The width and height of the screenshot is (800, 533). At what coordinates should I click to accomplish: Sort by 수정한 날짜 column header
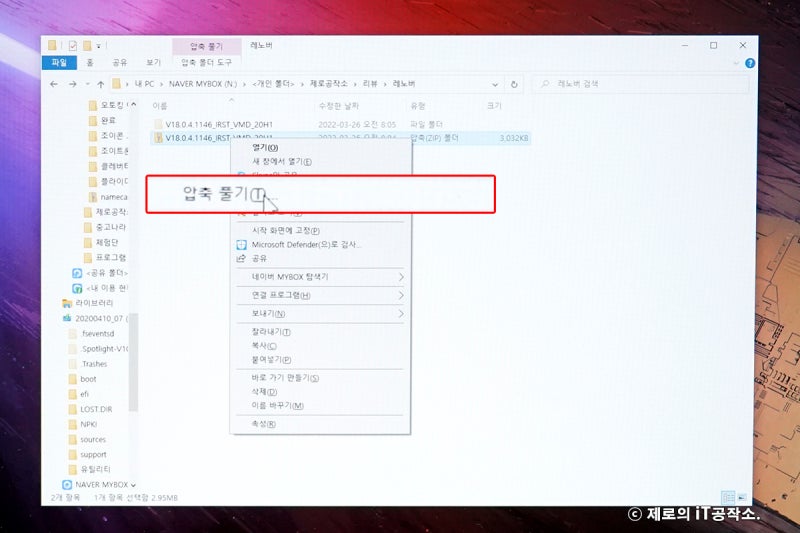click(338, 106)
